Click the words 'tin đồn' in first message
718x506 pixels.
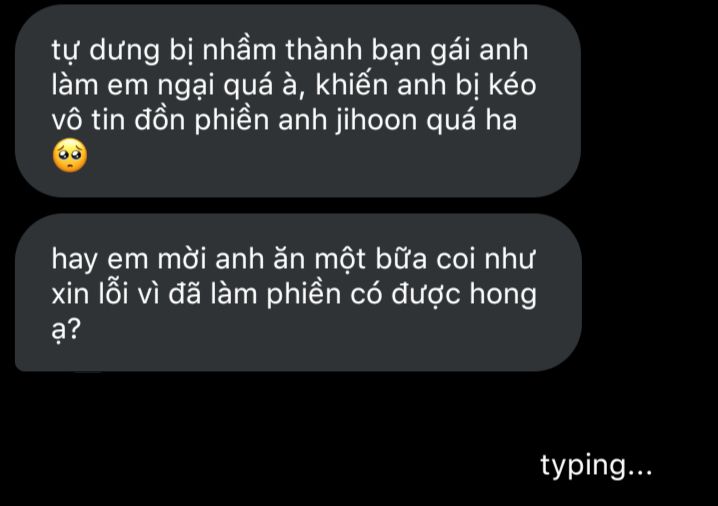point(140,120)
